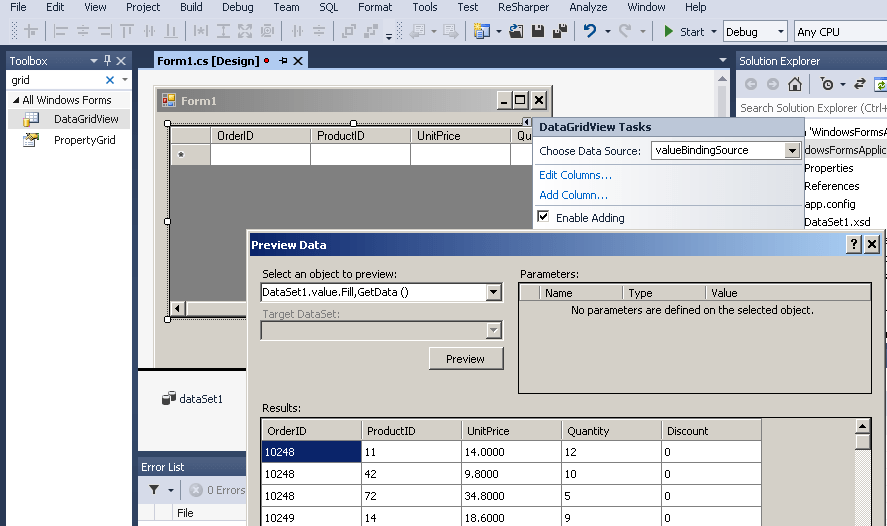Click the filter funnel icon in Error List
Screen dimensions: 887x526
coord(154,490)
